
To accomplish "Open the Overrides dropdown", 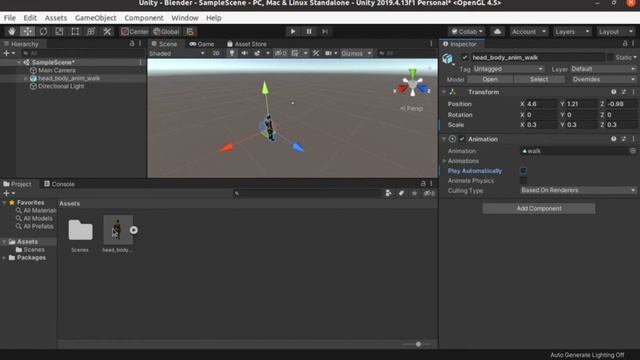I will (604, 79).
